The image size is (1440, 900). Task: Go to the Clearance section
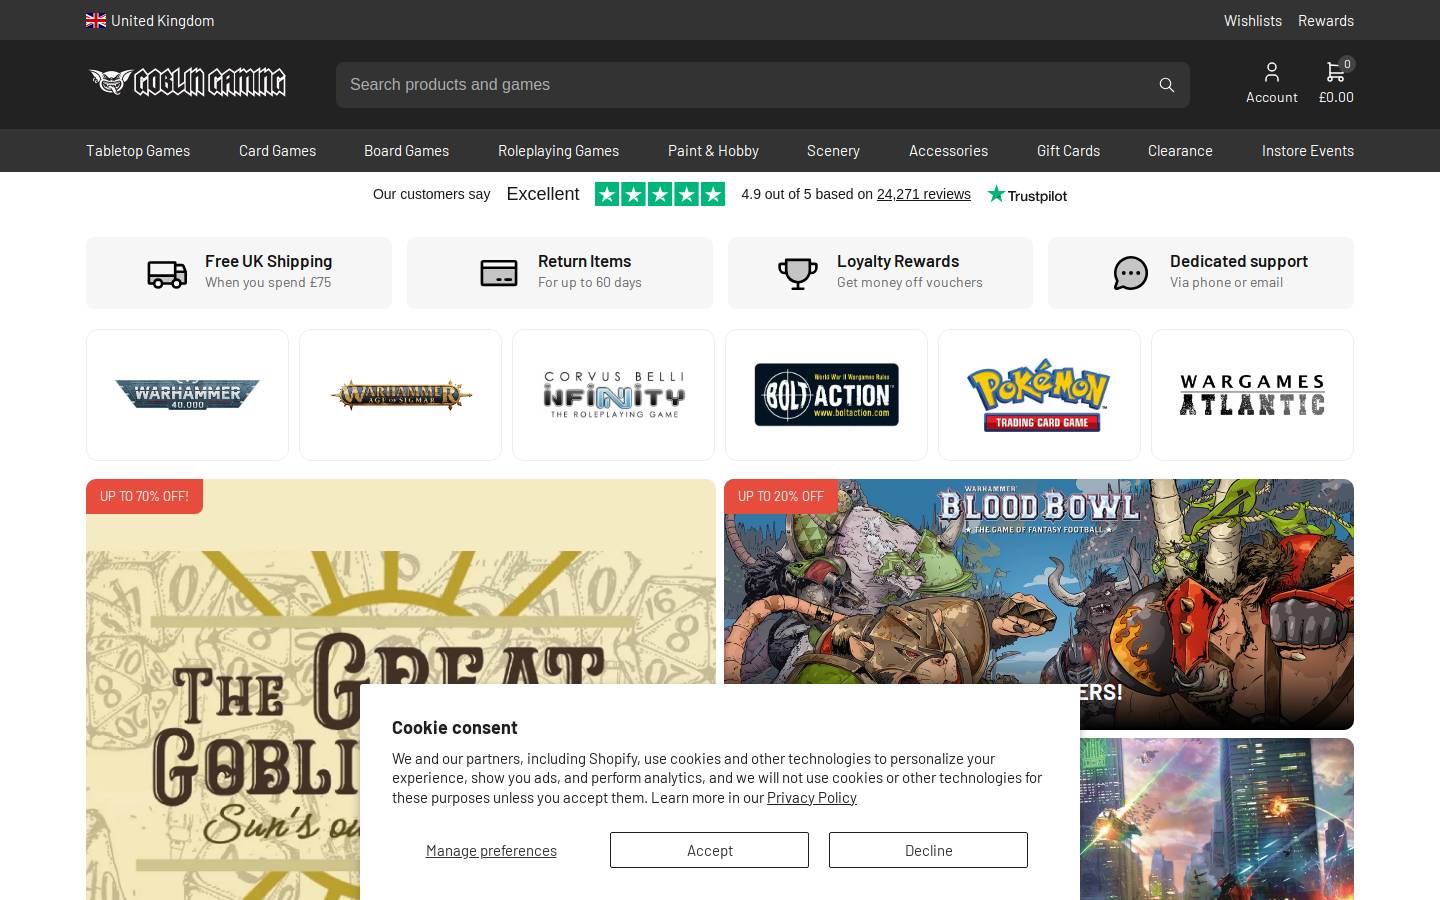click(x=1180, y=151)
